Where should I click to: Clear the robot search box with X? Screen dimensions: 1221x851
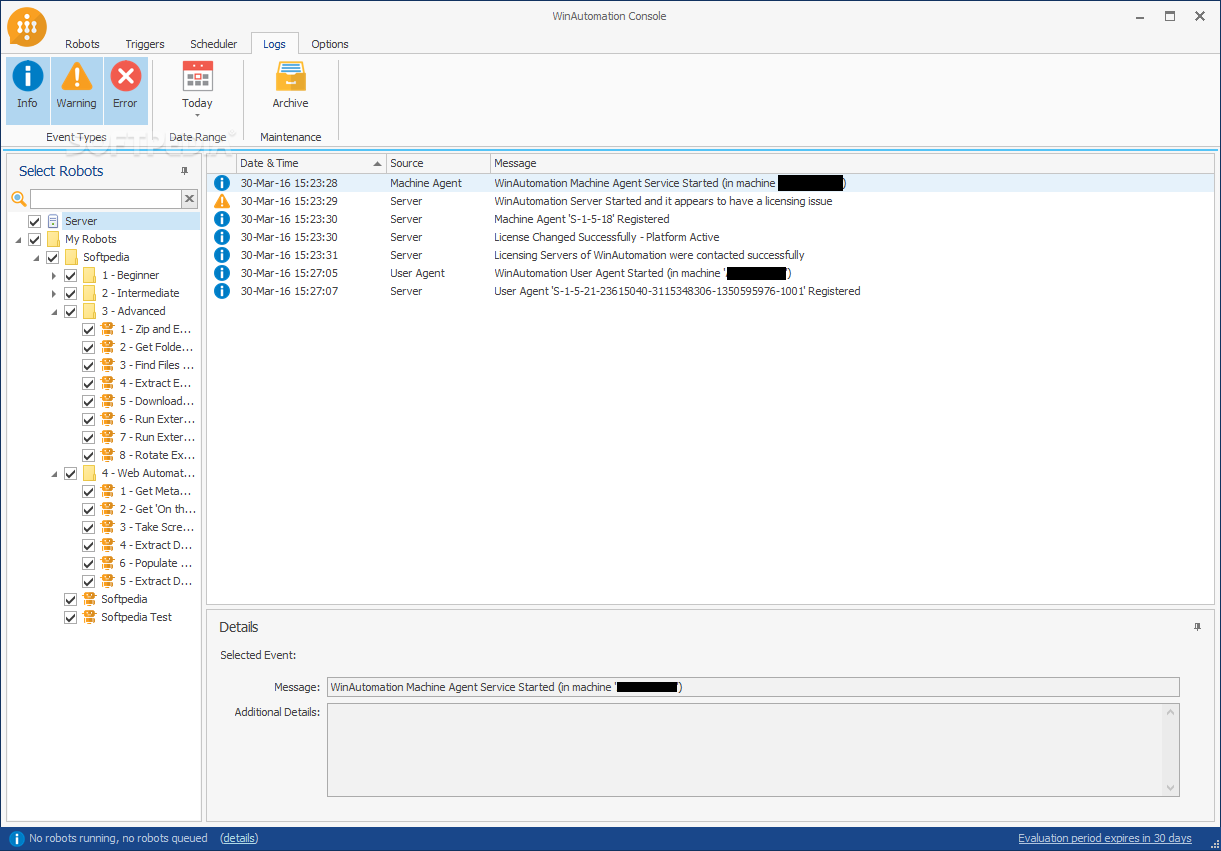pyautogui.click(x=190, y=199)
